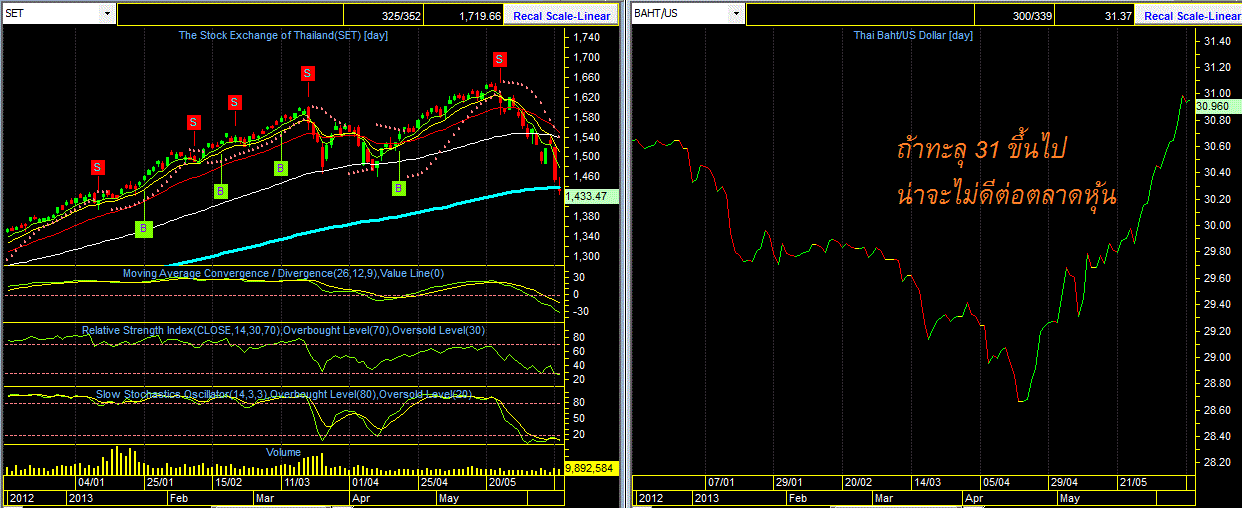The height and width of the screenshot is (508, 1242).
Task: Click the Moving Average Convergence / Divergence label
Action: click(283, 273)
